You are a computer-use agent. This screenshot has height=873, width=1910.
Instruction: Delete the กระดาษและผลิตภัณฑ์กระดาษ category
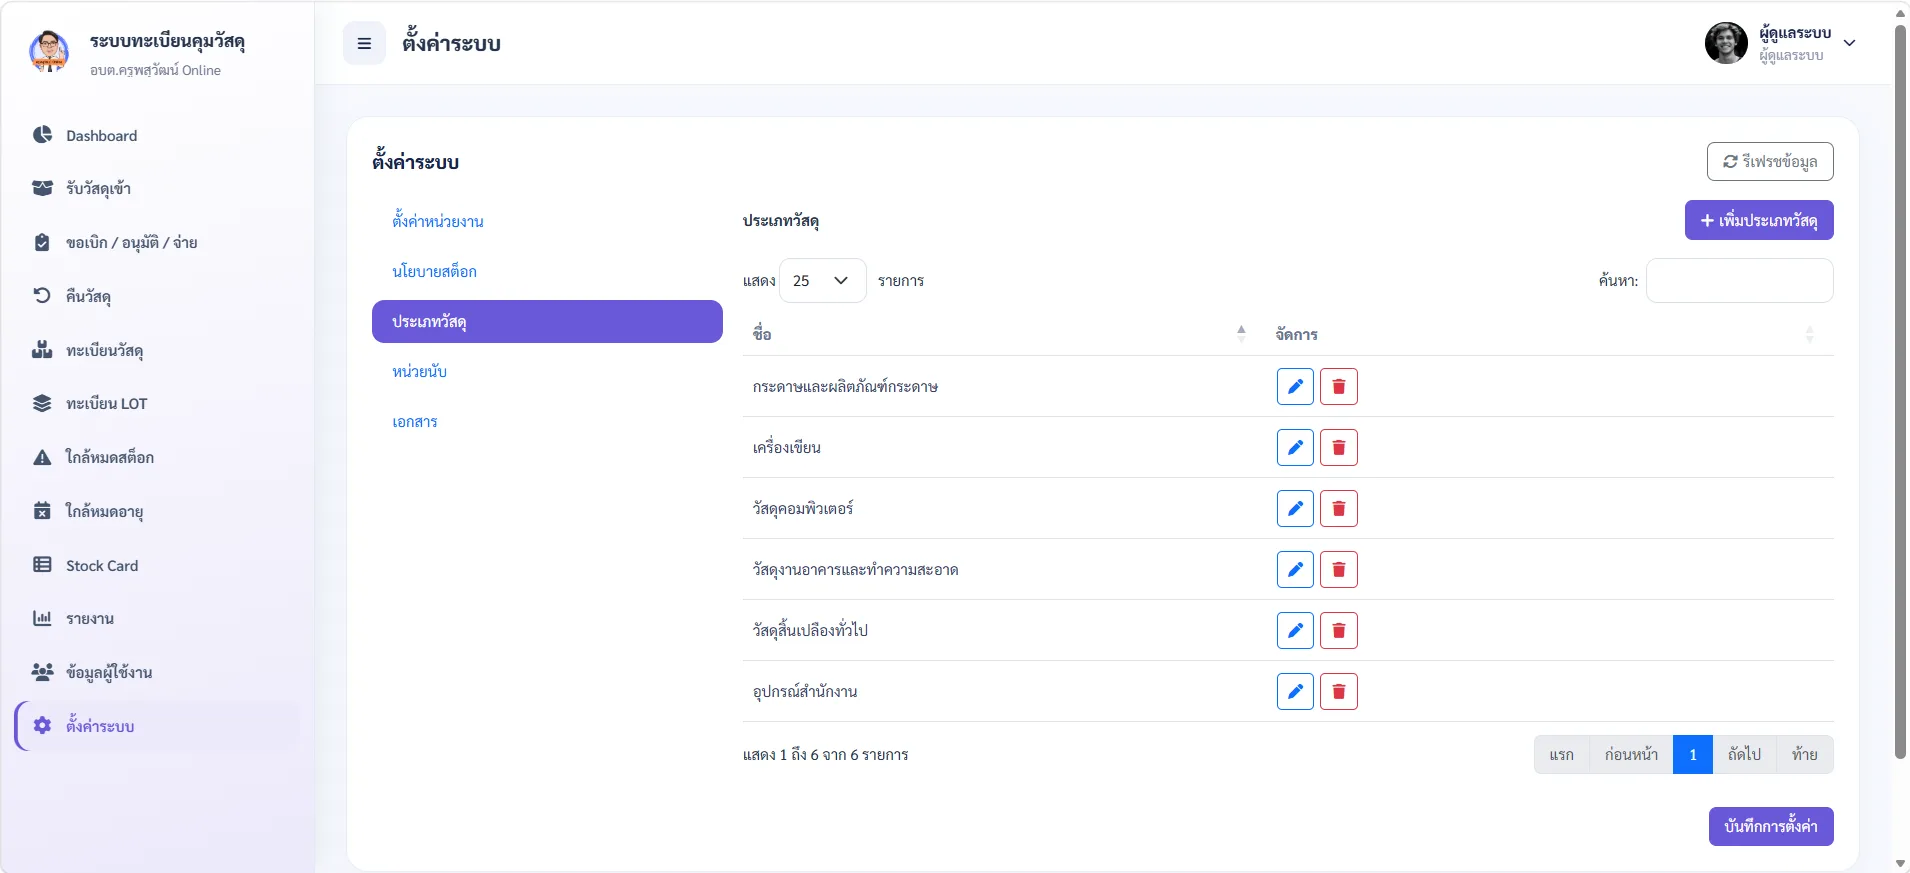coord(1339,387)
